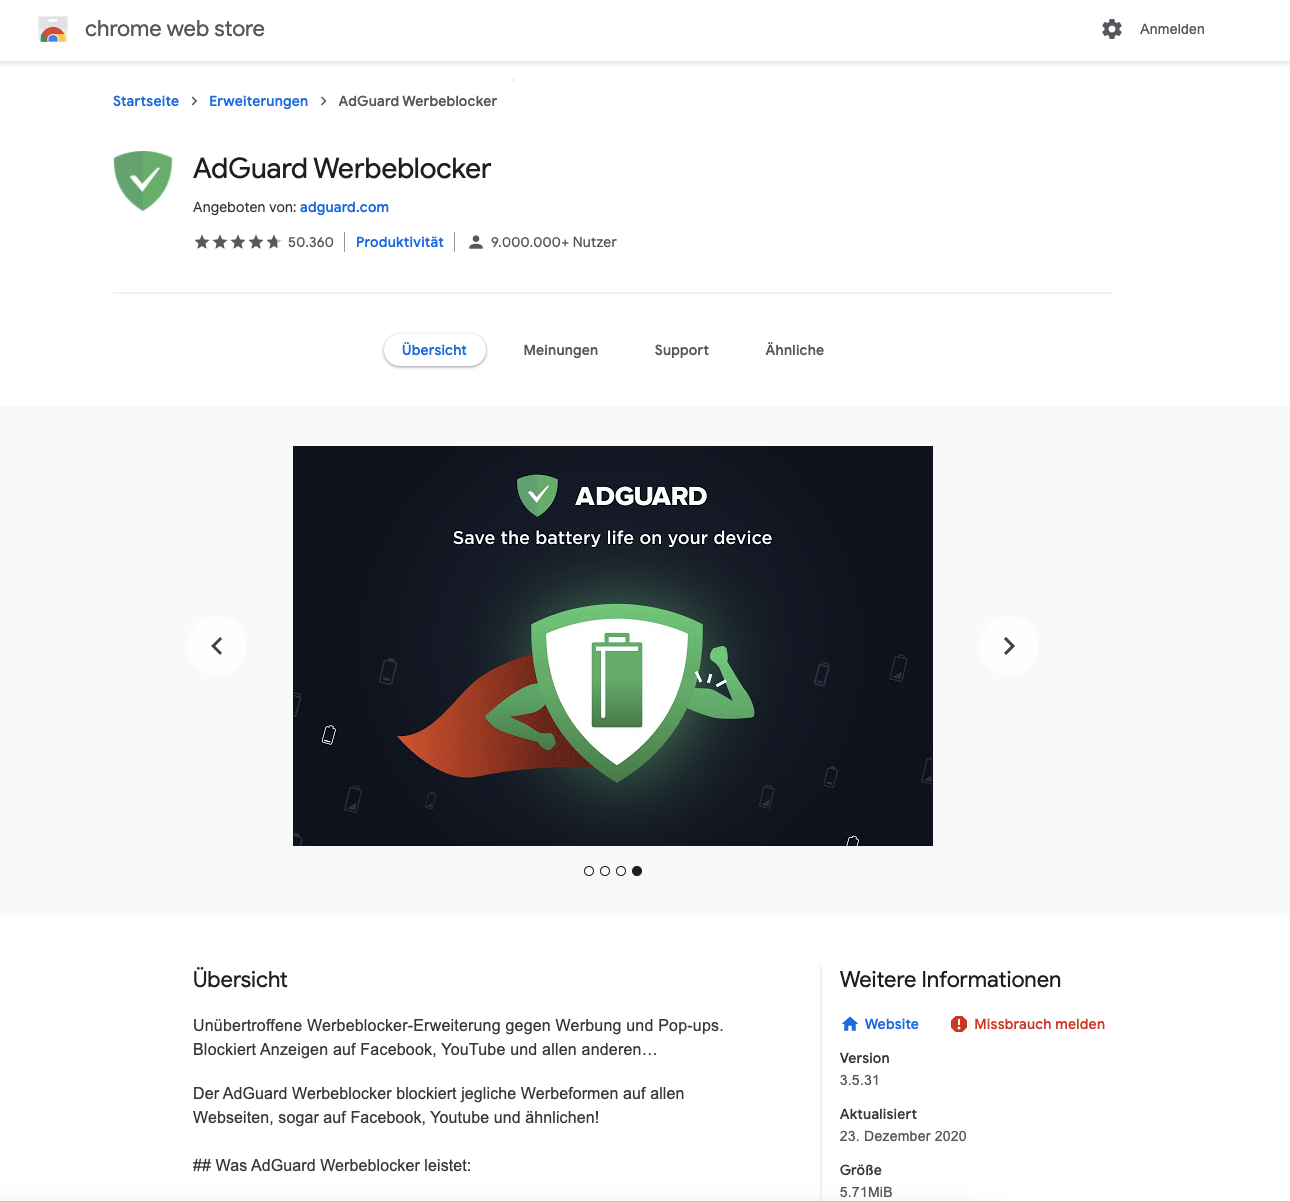Select the fourth filled carousel dot

[637, 871]
